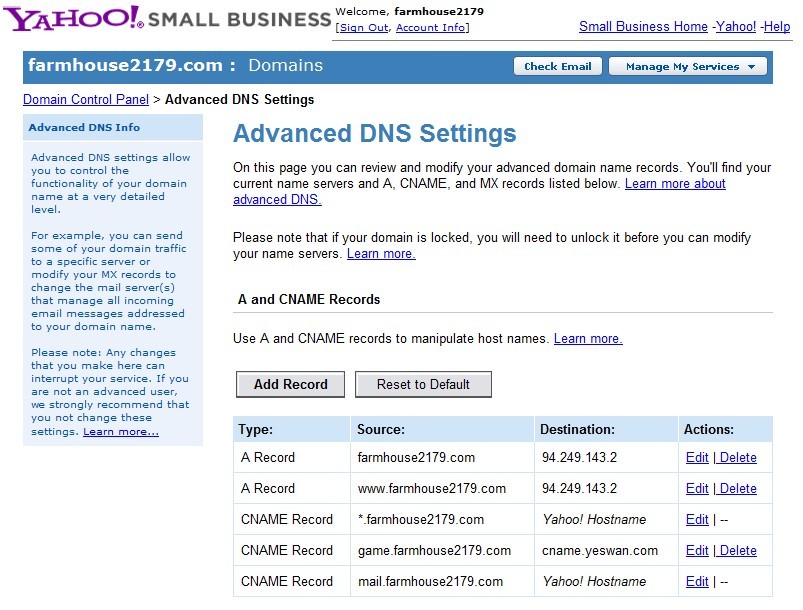This screenshot has width=803, height=610.
Task: Click the 'Actions:' column header
Action: click(726, 429)
